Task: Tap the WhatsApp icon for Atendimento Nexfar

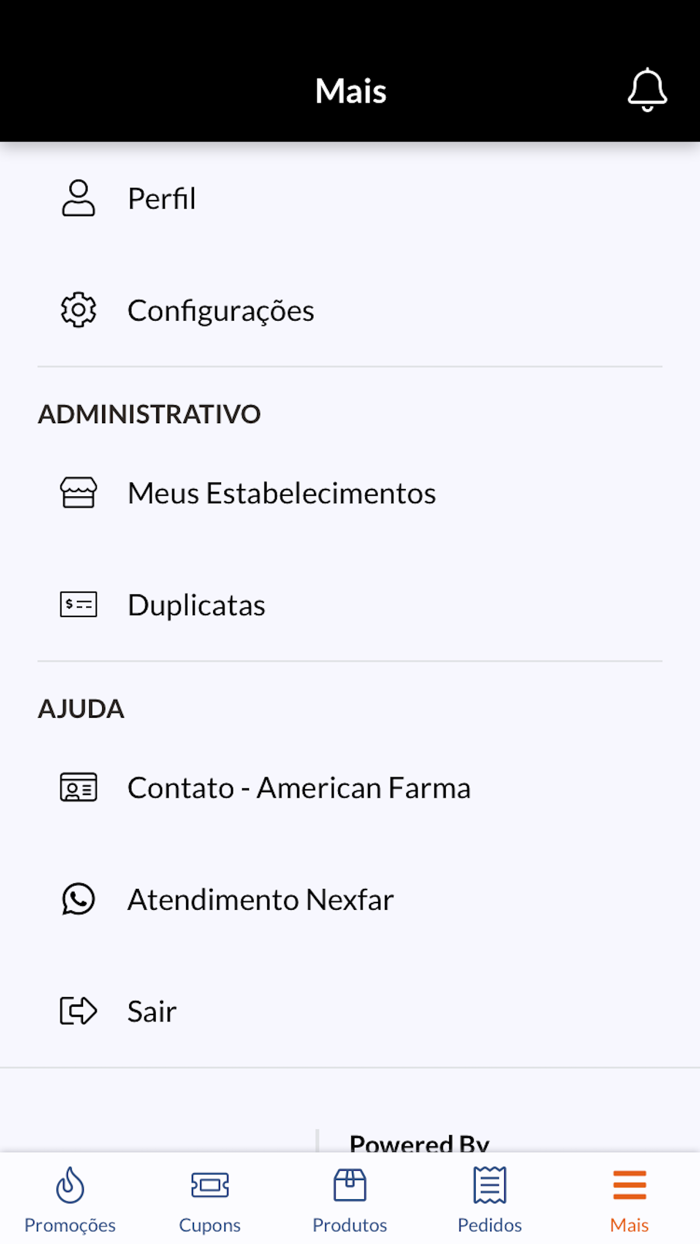Action: pyautogui.click(x=78, y=899)
